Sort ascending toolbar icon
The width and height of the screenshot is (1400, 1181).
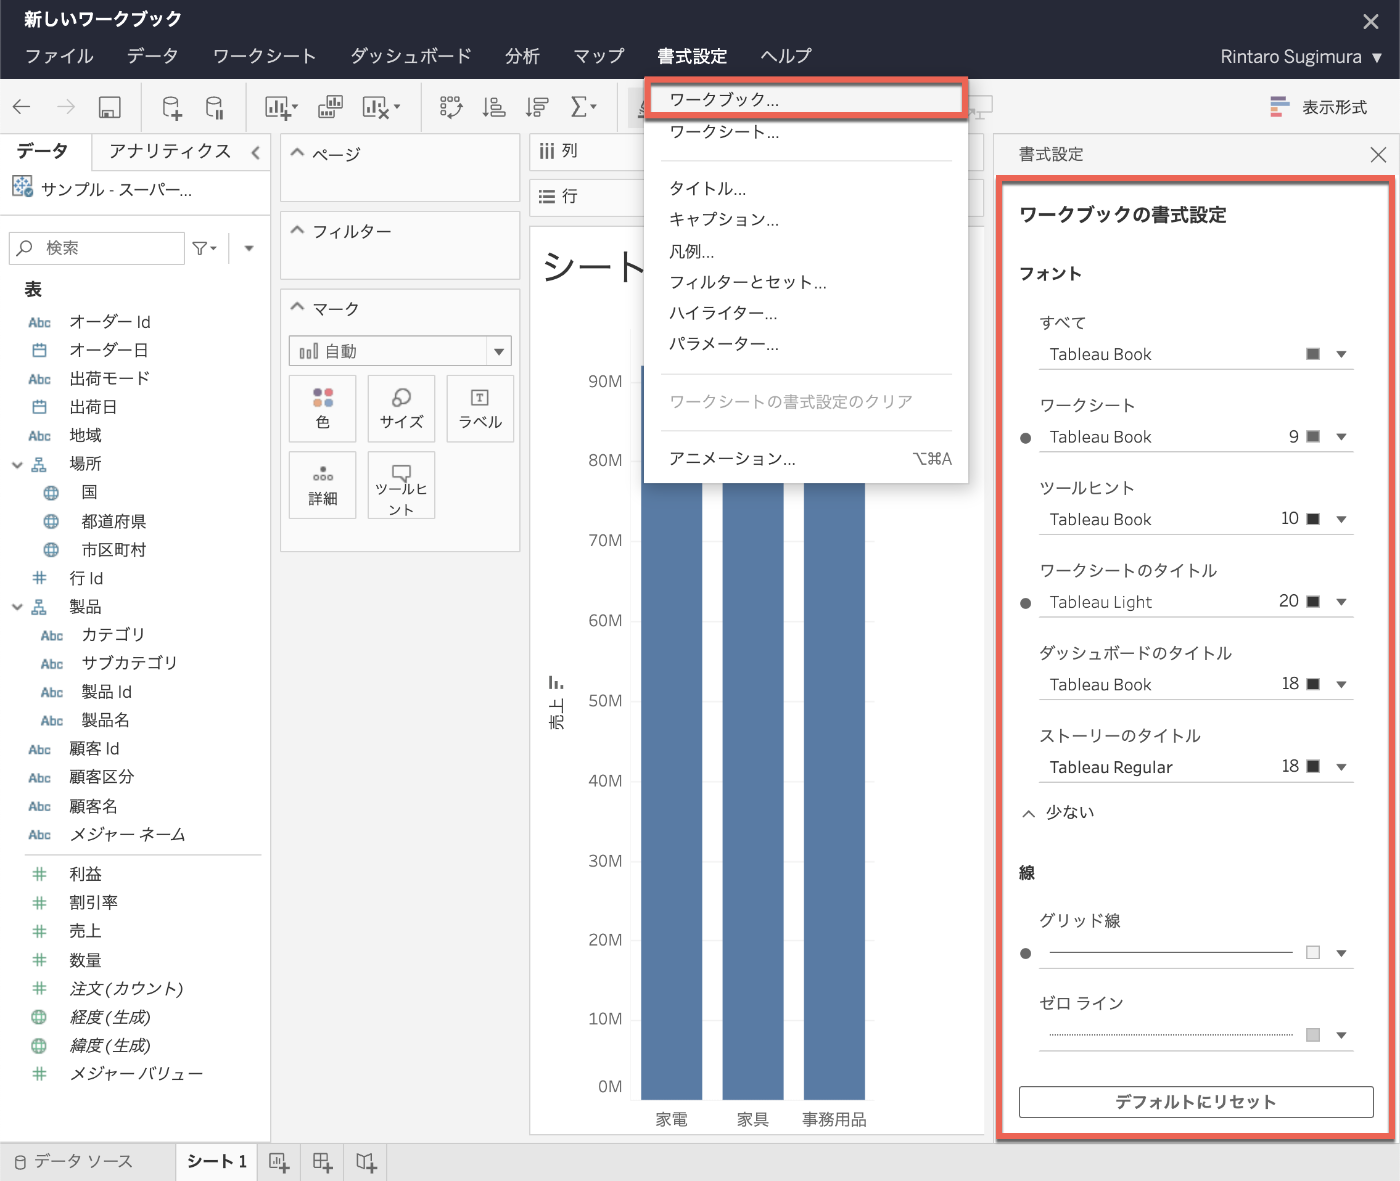pos(494,107)
